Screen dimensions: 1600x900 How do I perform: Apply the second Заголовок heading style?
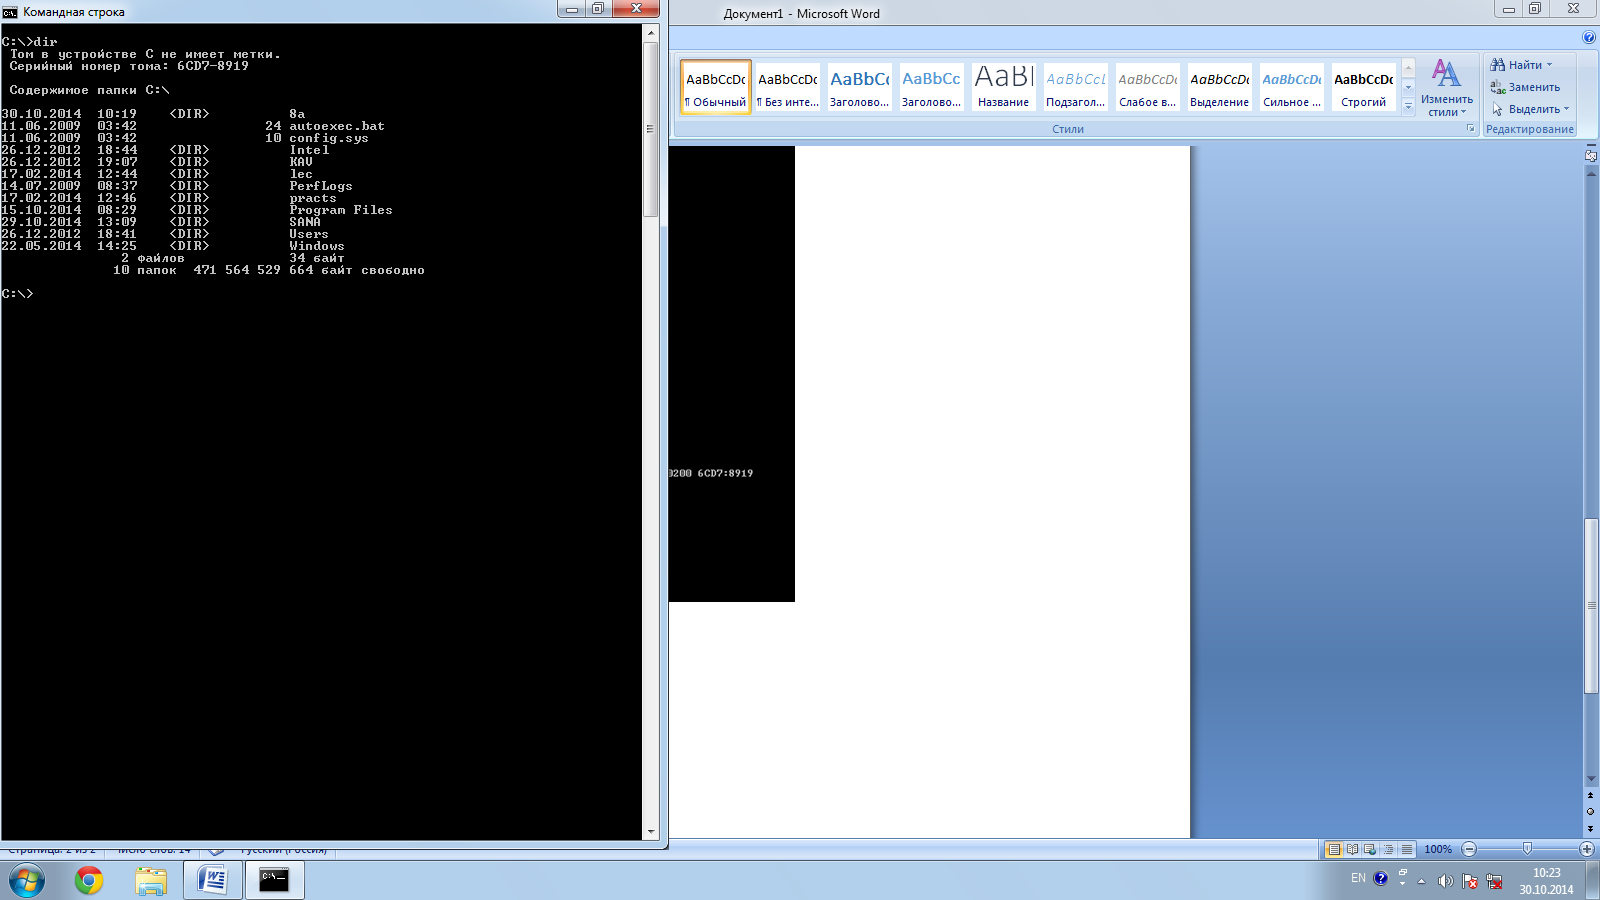931,87
